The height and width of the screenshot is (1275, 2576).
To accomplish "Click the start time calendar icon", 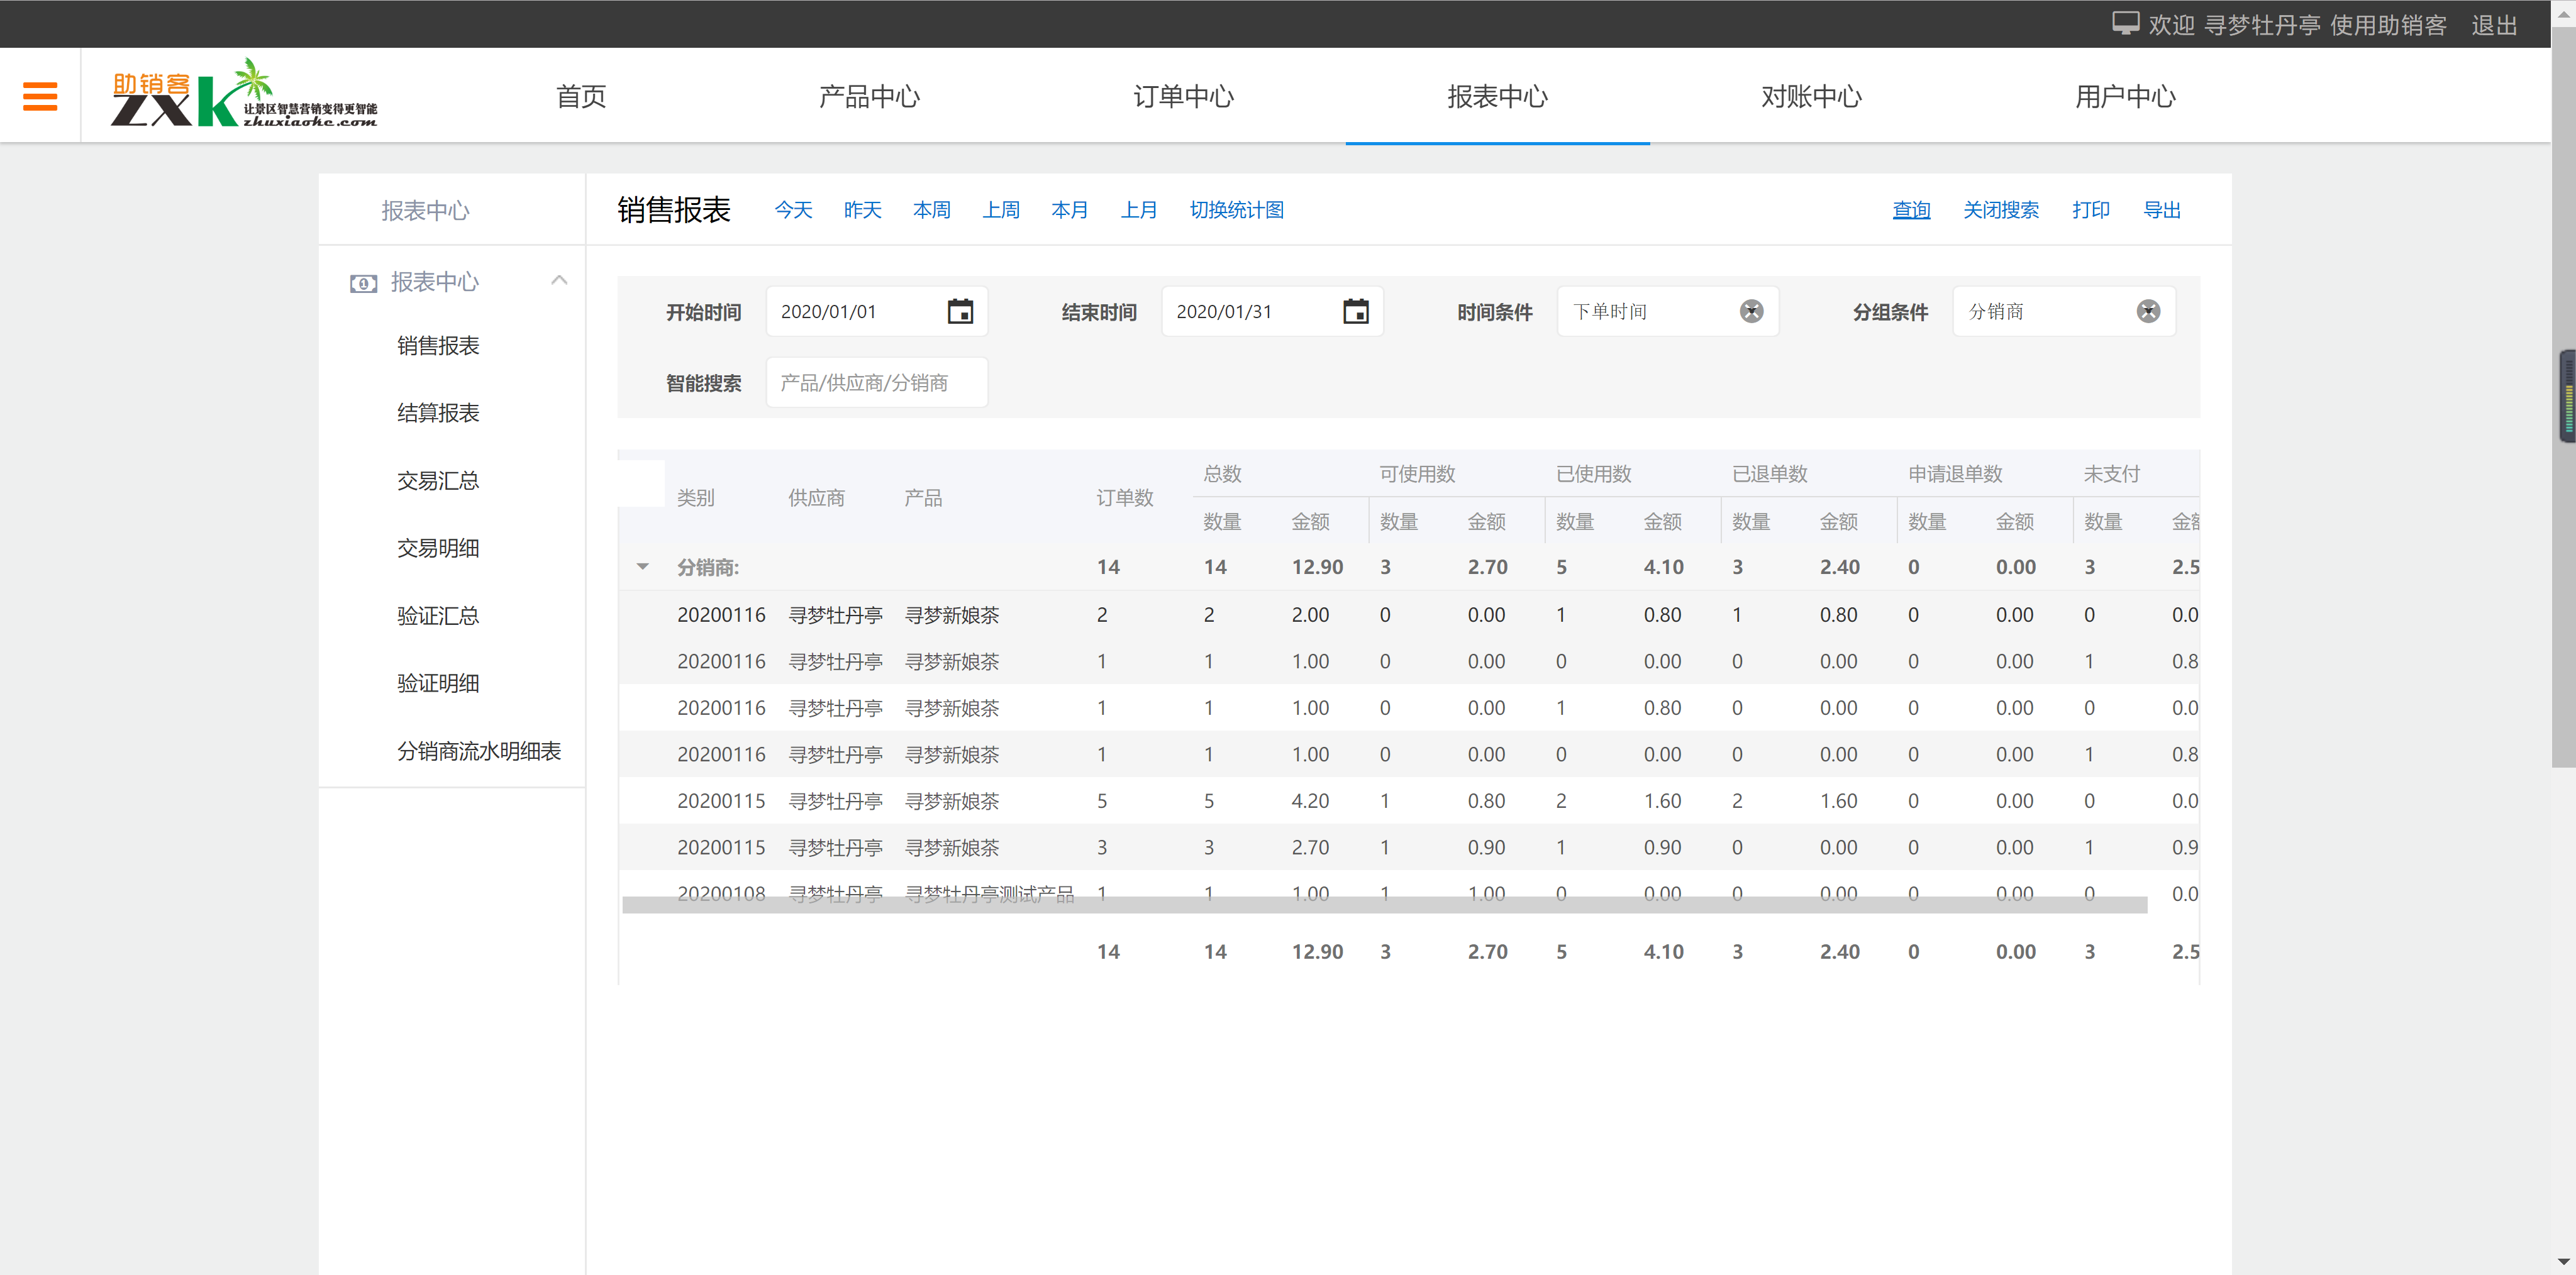I will coord(959,312).
